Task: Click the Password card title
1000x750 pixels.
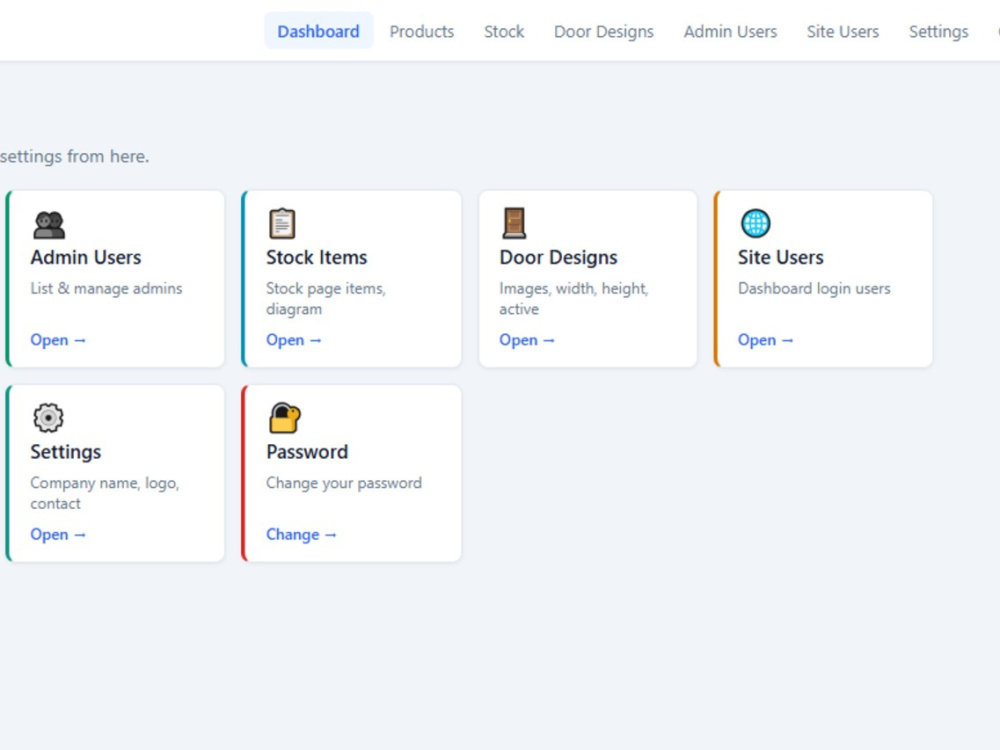Action: [x=307, y=452]
